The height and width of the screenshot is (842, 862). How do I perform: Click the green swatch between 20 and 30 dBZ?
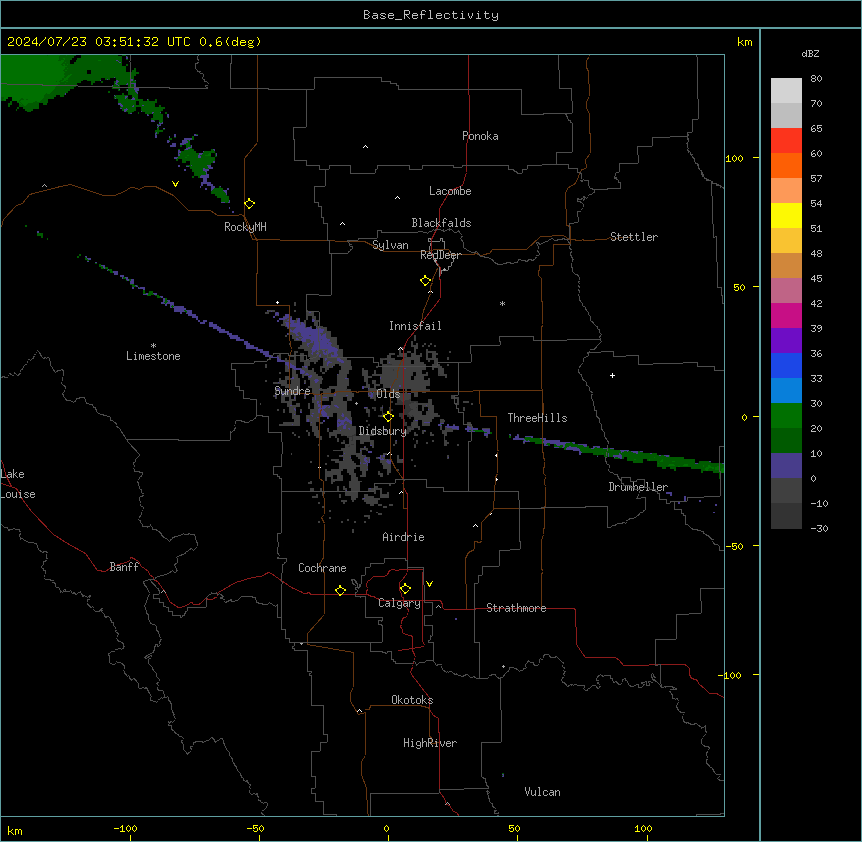click(x=786, y=416)
